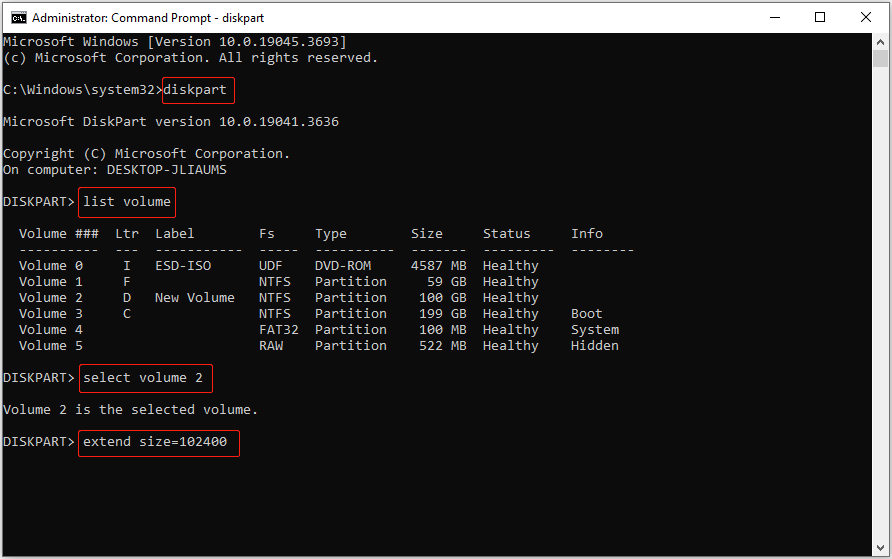892x559 pixels.
Task: Click the 'DESKTOP-JLIAUMS' computer name
Action: click(167, 170)
